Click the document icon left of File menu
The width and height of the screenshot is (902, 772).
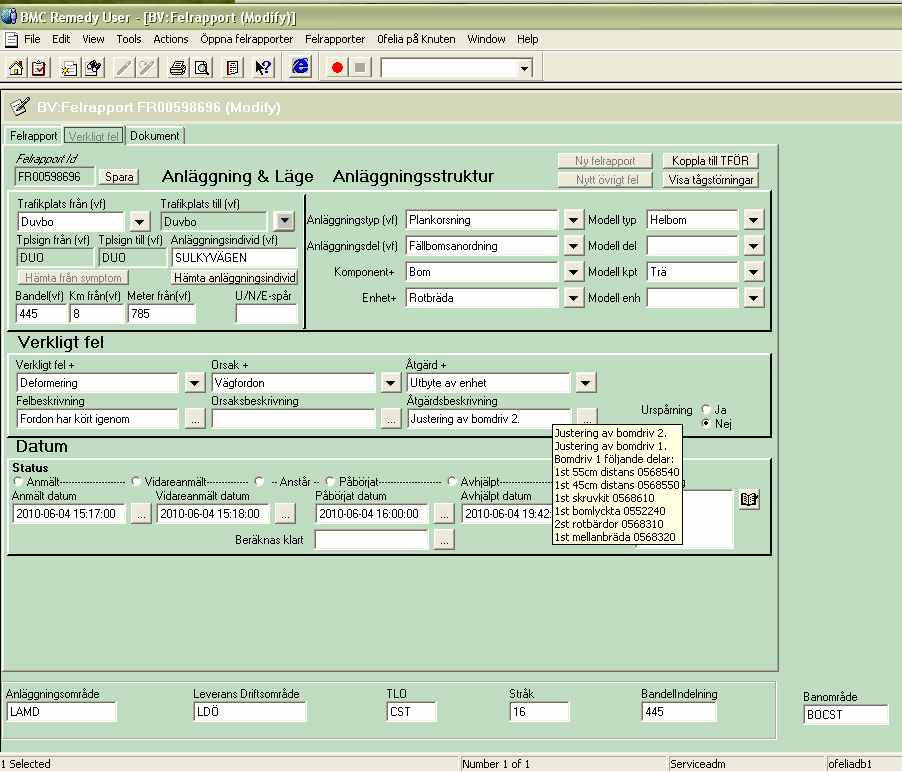tap(12, 40)
